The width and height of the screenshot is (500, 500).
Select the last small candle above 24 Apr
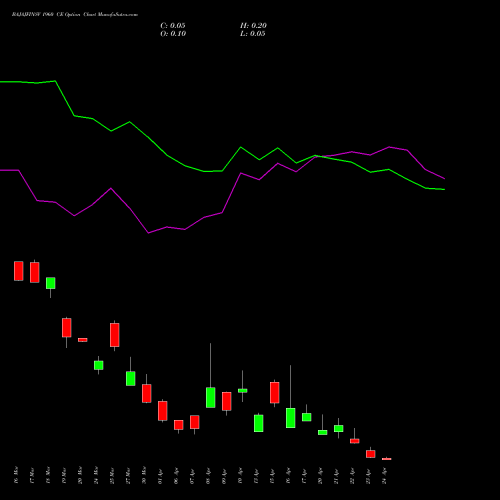coord(387,459)
